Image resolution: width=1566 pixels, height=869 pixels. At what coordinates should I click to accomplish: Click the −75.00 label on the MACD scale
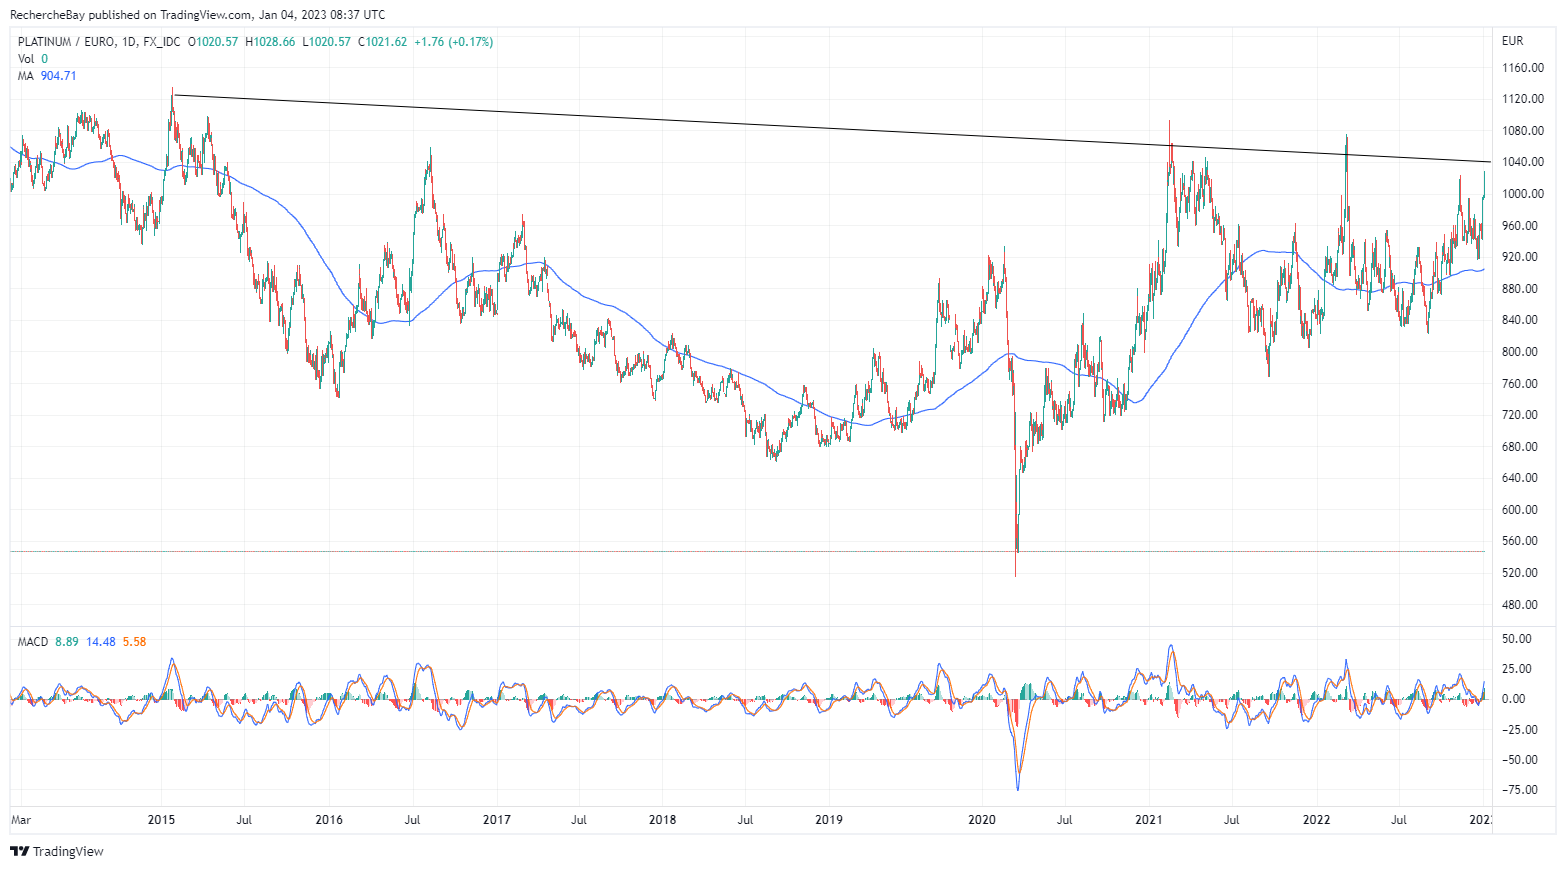tap(1519, 790)
